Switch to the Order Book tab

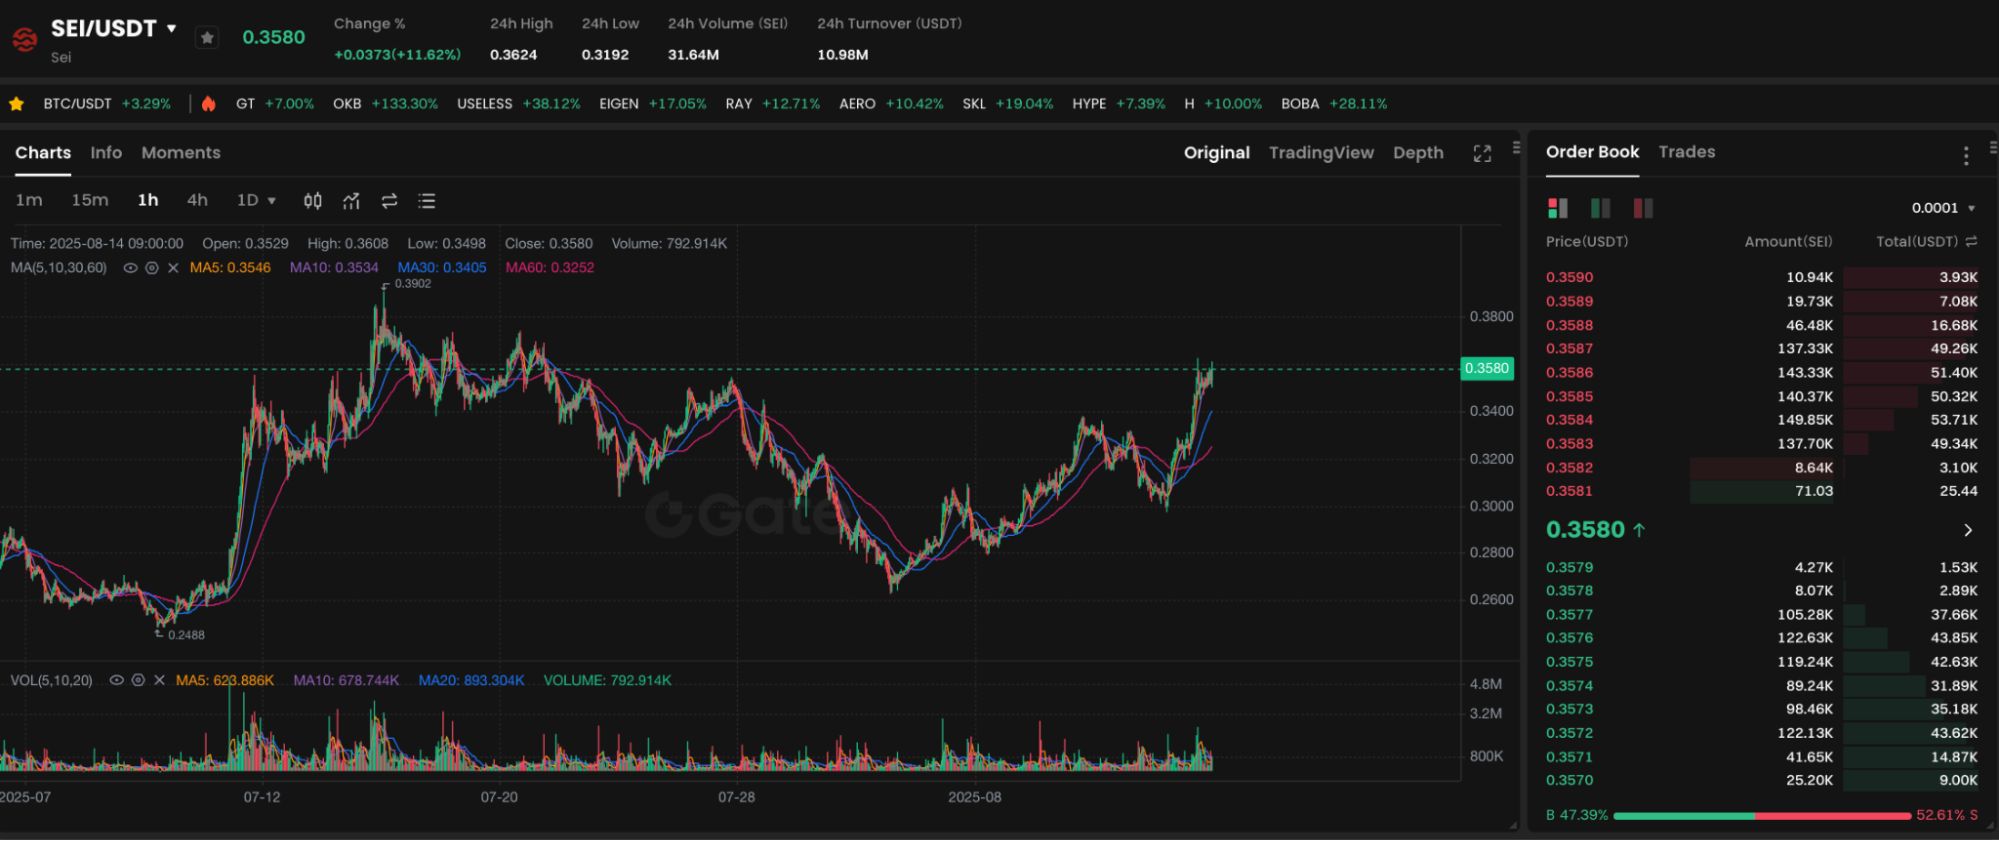[1592, 152]
